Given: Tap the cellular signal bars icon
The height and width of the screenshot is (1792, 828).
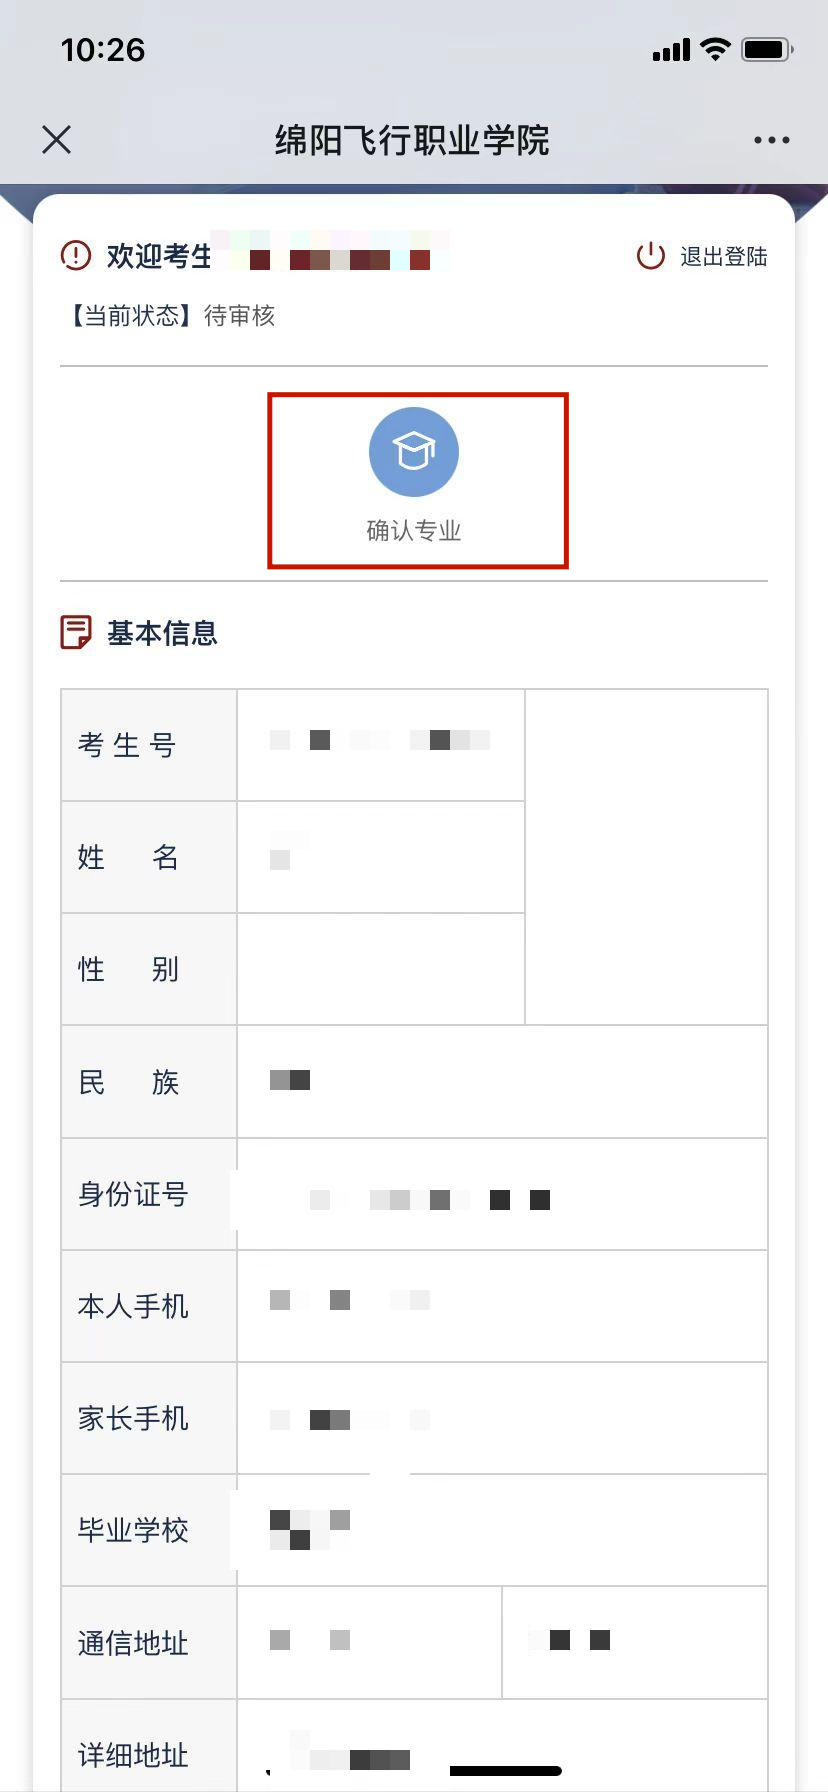Looking at the screenshot, I should (671, 50).
